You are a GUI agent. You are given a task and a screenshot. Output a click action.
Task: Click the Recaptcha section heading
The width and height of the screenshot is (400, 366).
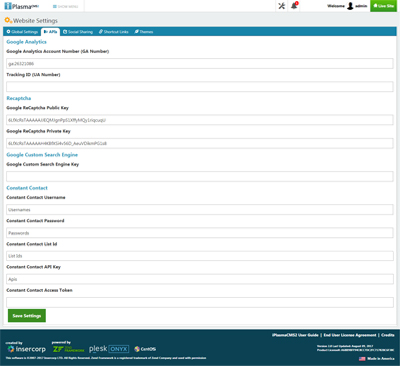pos(19,98)
